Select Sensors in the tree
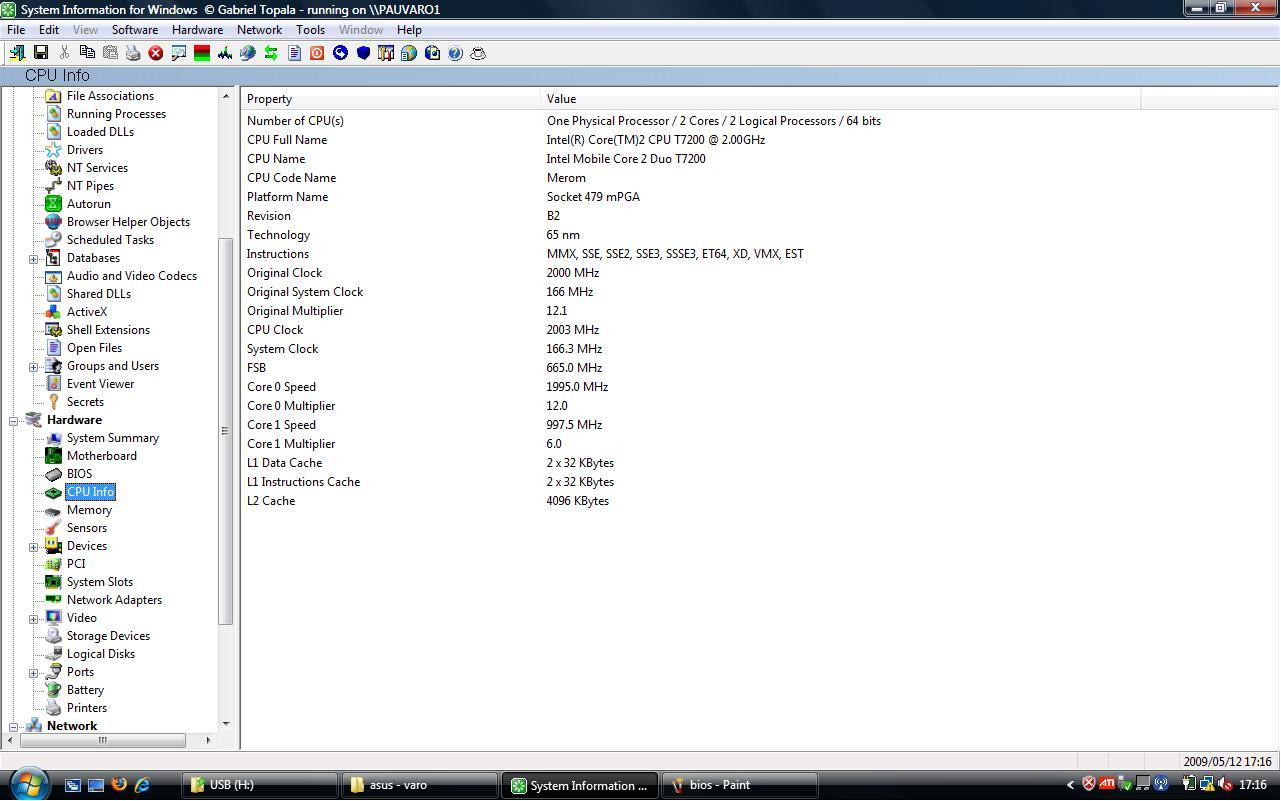This screenshot has height=801, width=1281. tap(87, 528)
